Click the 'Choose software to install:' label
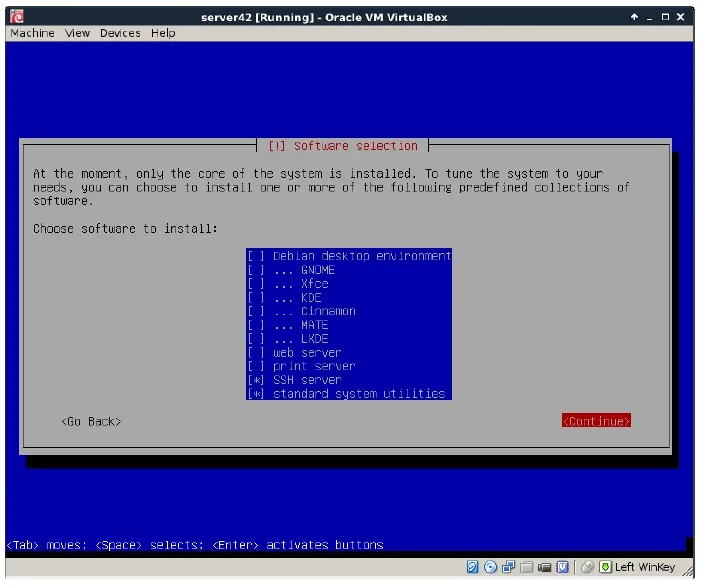Viewport: 703px width, 587px height. 125,229
